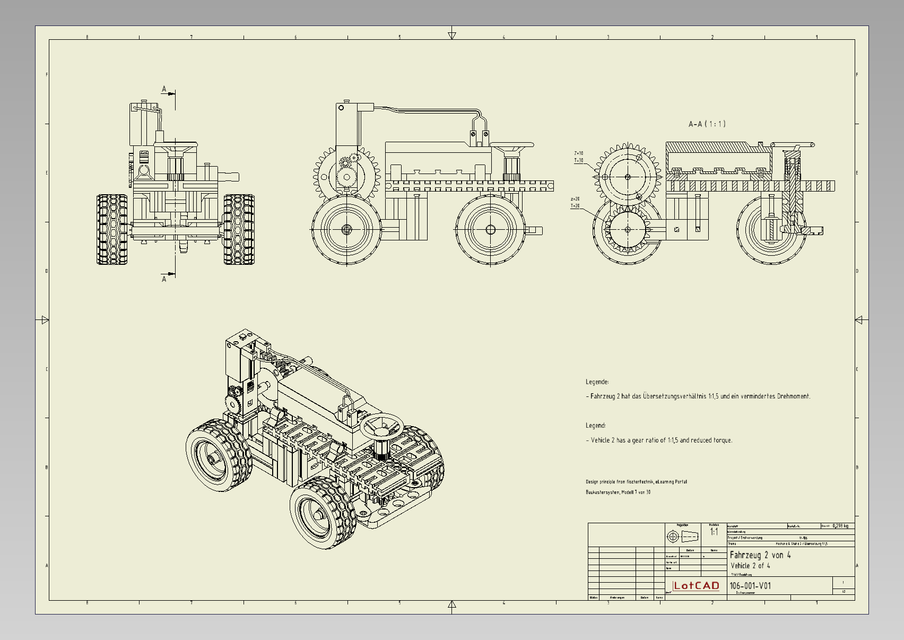
Task: Click the gear tooth count annotation 7=30
Action: (578, 152)
